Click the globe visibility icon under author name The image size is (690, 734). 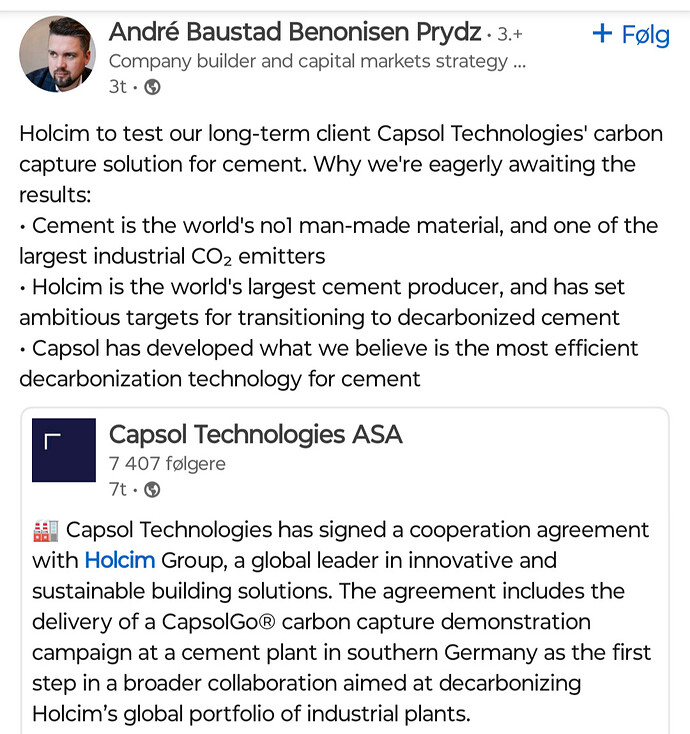(x=152, y=87)
